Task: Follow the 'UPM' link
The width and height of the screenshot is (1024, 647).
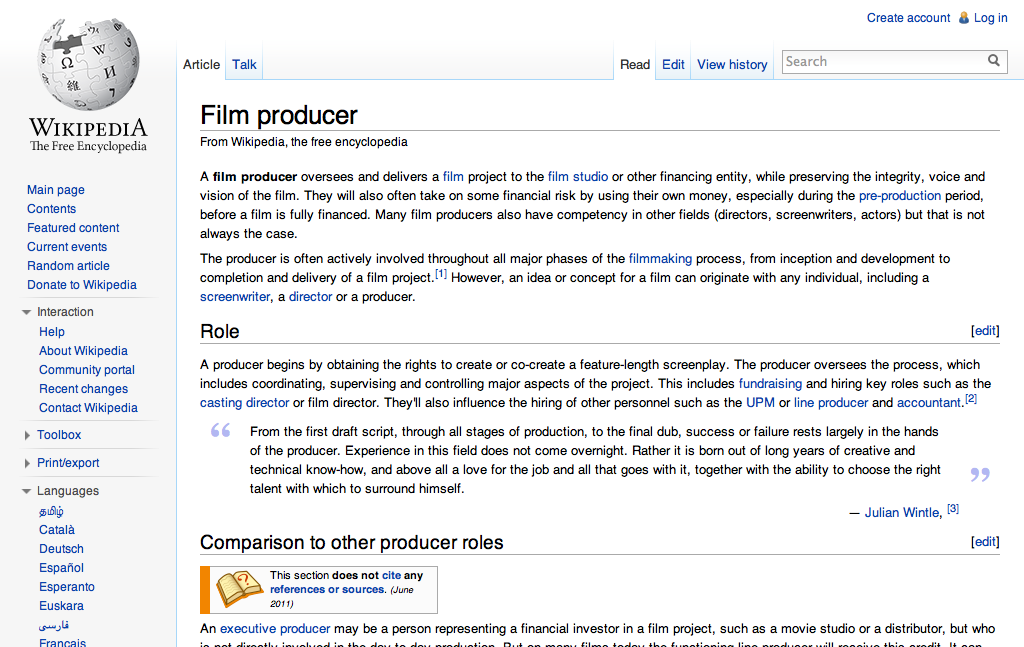Action: (760, 403)
